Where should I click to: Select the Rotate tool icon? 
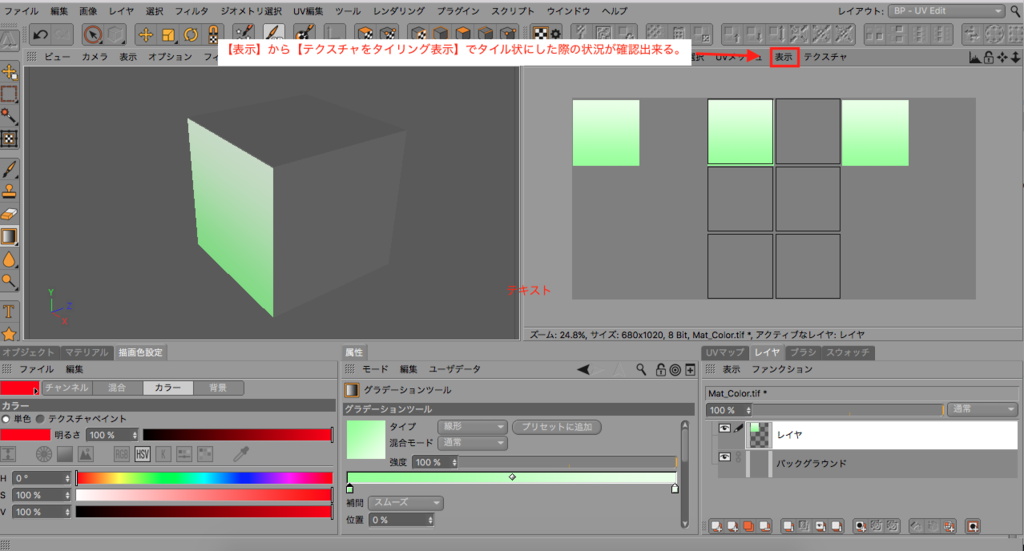pyautogui.click(x=191, y=34)
